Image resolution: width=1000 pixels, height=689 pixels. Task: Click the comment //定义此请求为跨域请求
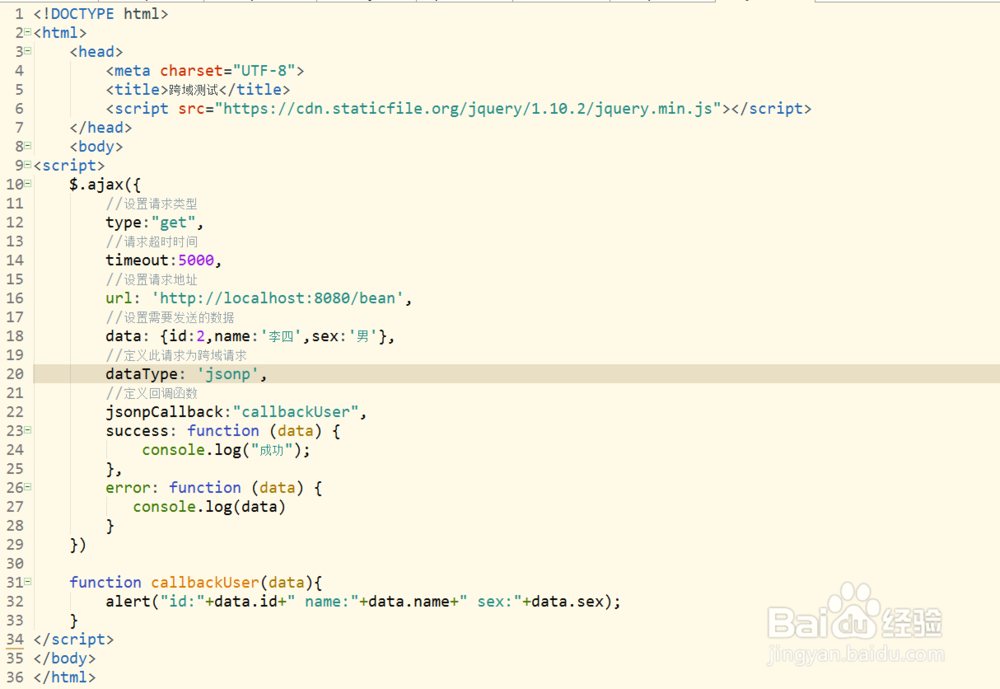[x=176, y=355]
